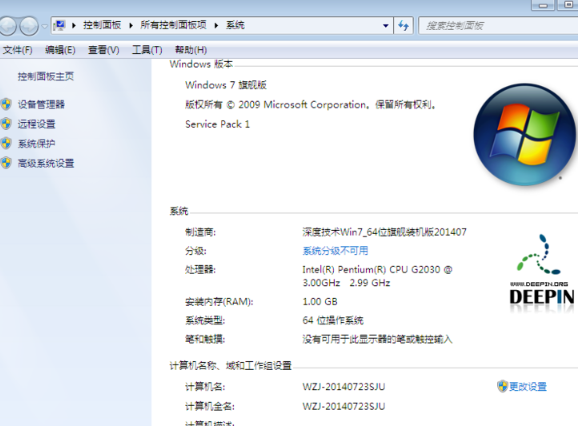Click the Windows 版本 section heading

[201, 64]
